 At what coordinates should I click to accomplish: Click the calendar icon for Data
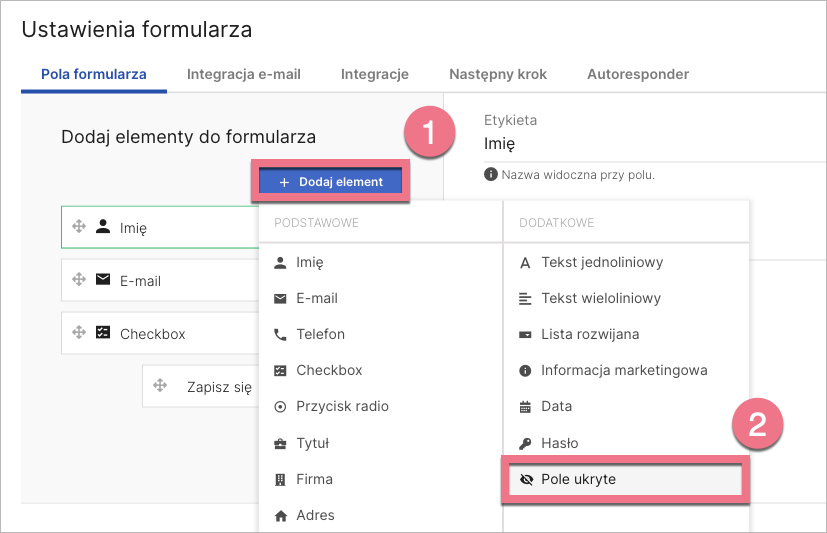[x=525, y=407]
